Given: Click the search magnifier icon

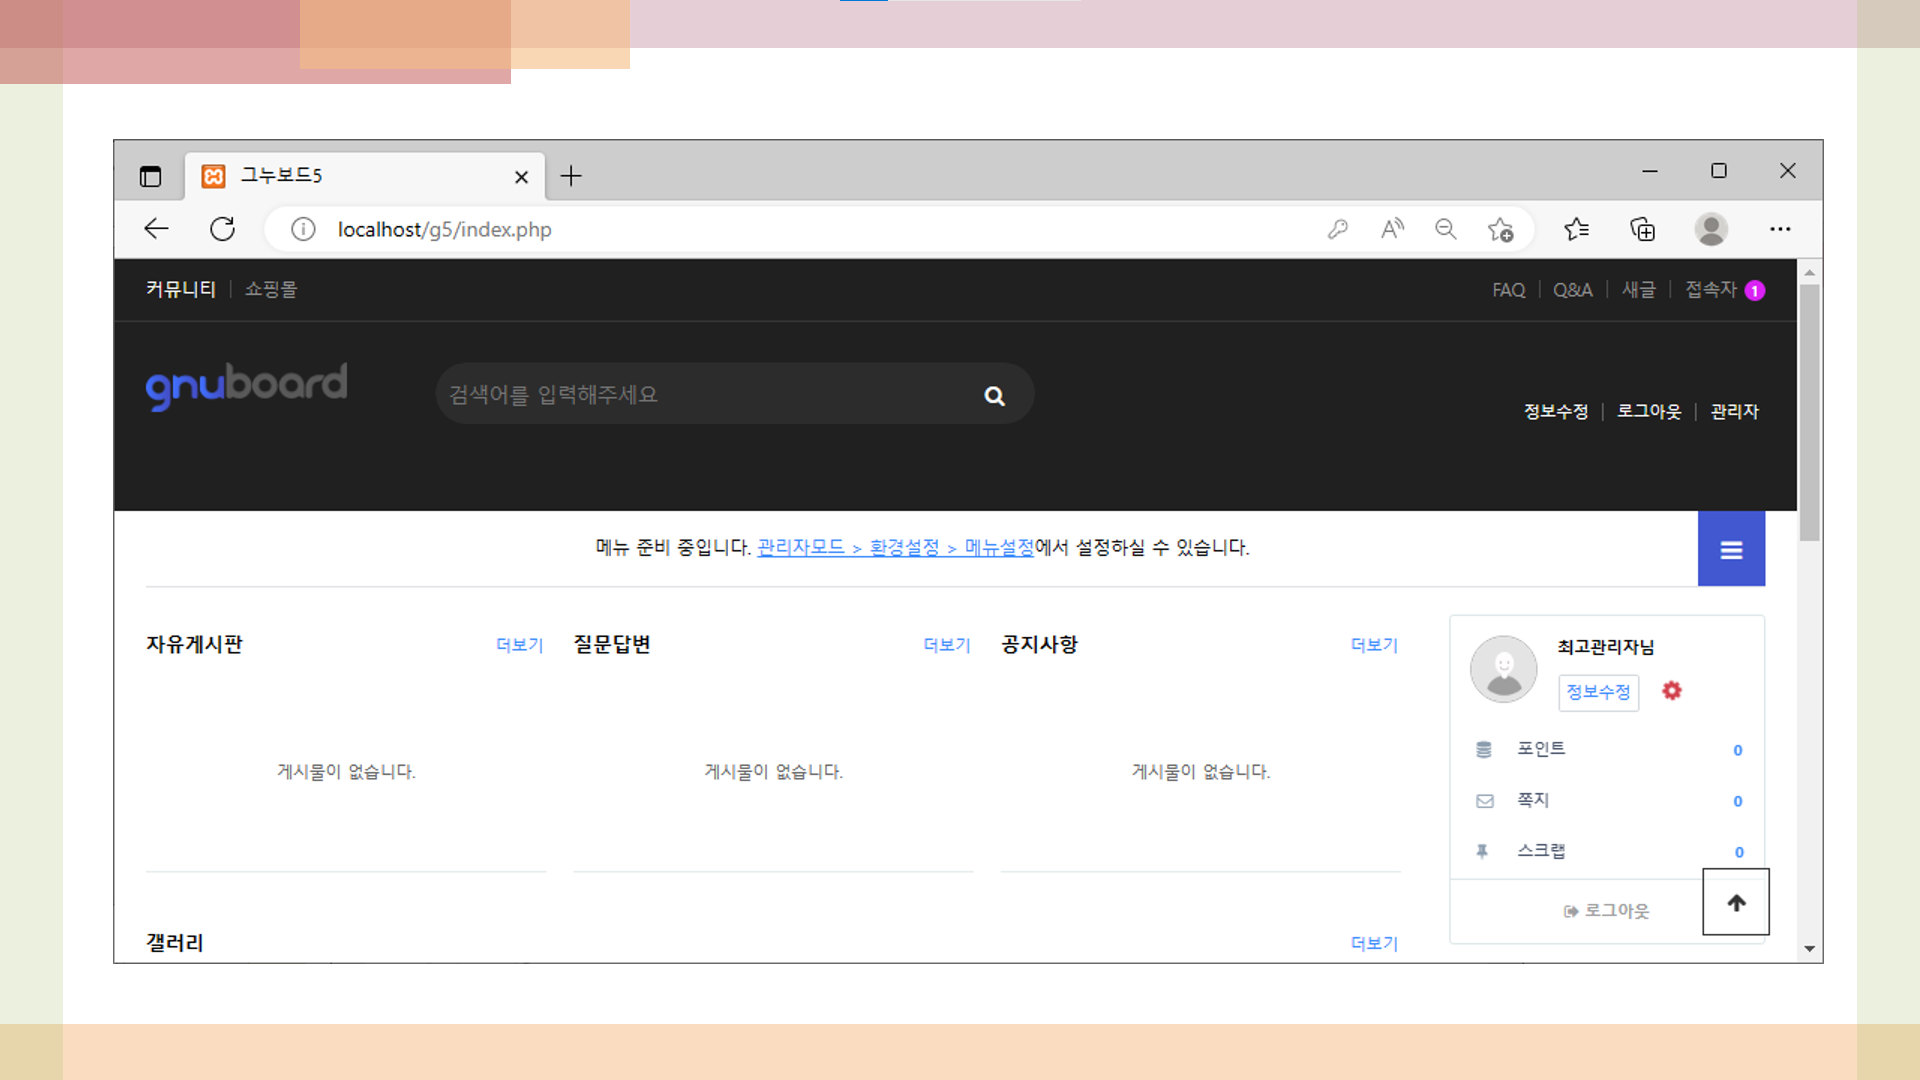Looking at the screenshot, I should [x=994, y=396].
